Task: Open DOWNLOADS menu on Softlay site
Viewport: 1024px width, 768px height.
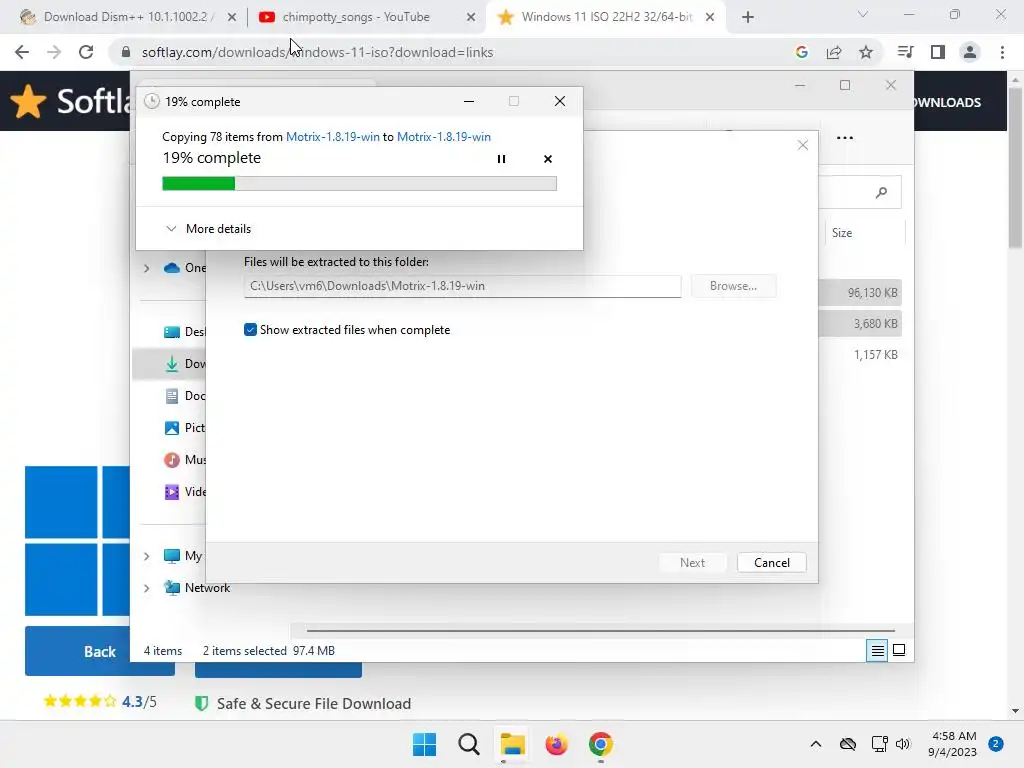Action: coord(948,103)
